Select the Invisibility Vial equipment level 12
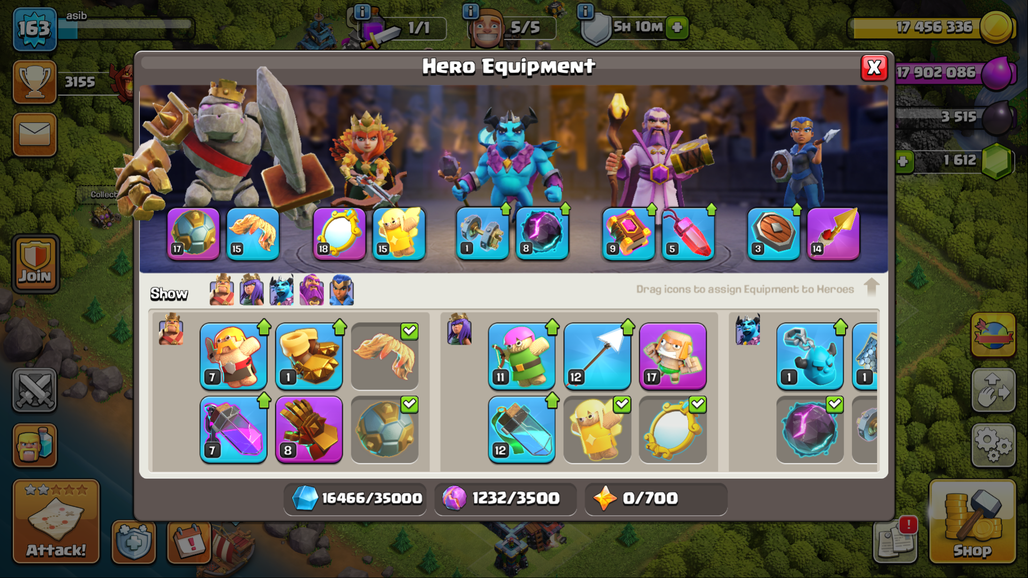This screenshot has height=578, width=1028. click(522, 429)
